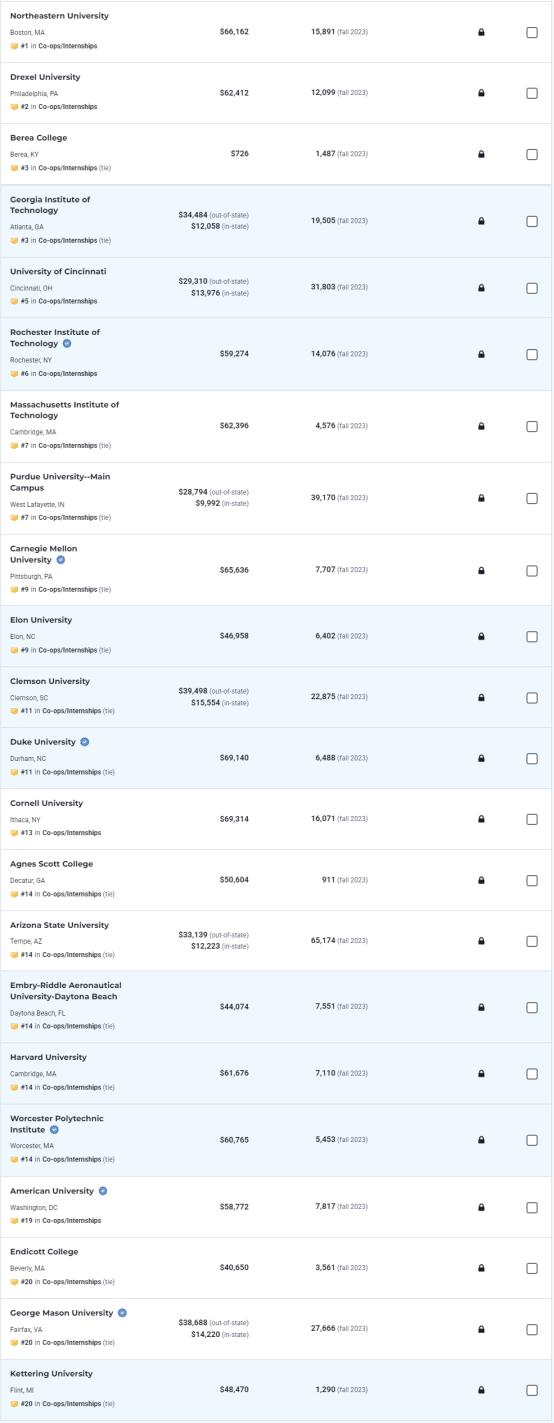The height and width of the screenshot is (1423, 554).
Task: Click the $66,162 tuition value
Action: (x=234, y=32)
